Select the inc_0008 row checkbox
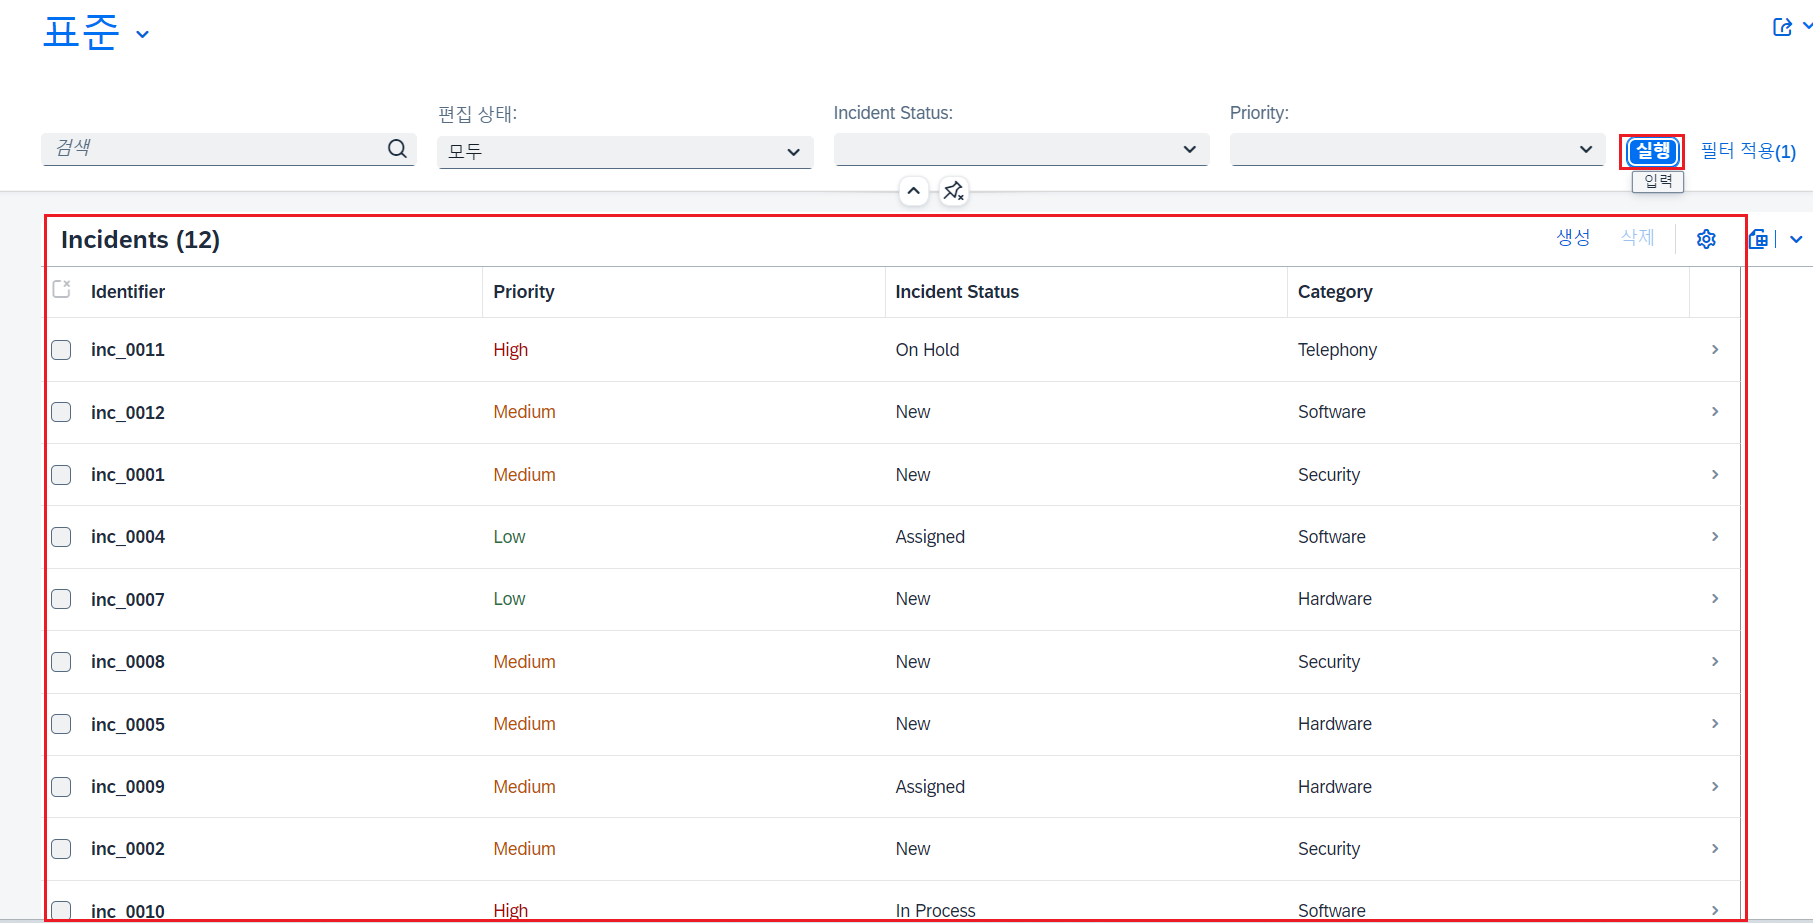1813x923 pixels. point(61,662)
